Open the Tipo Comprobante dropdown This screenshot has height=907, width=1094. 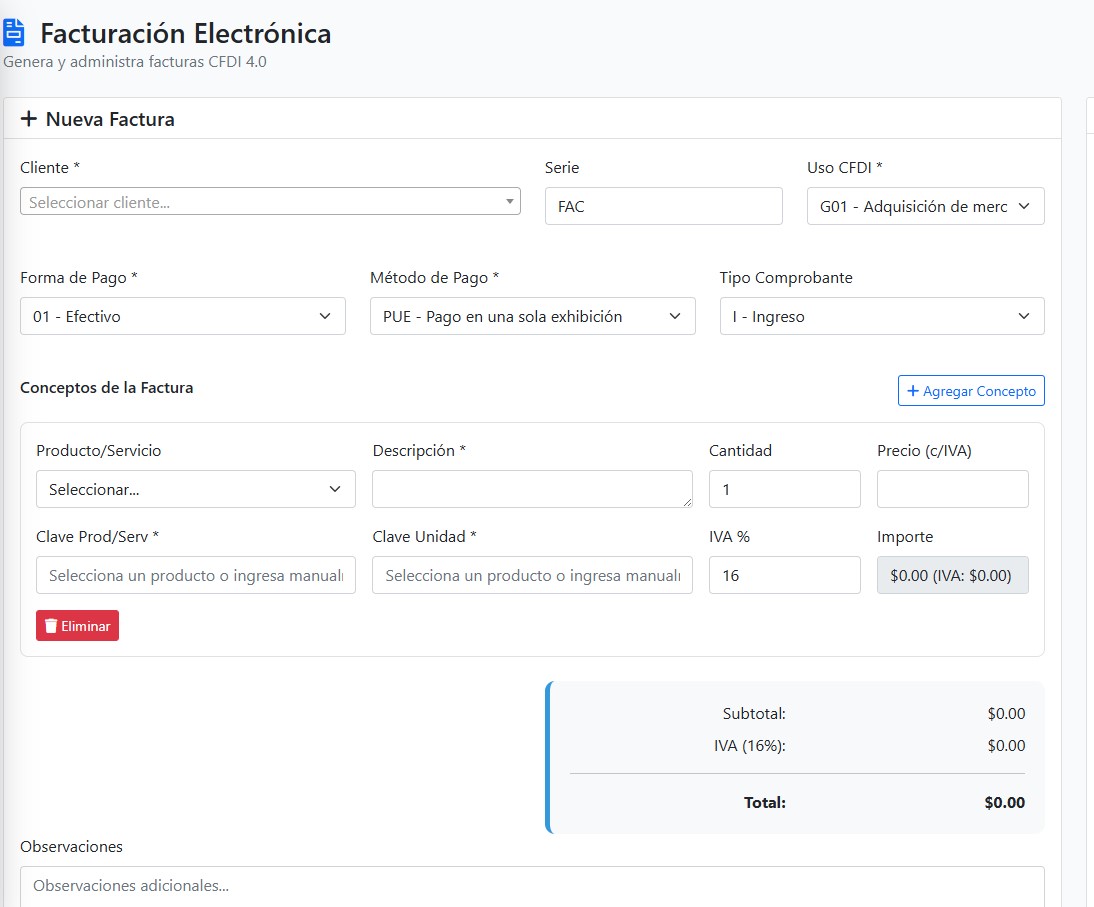coord(882,316)
